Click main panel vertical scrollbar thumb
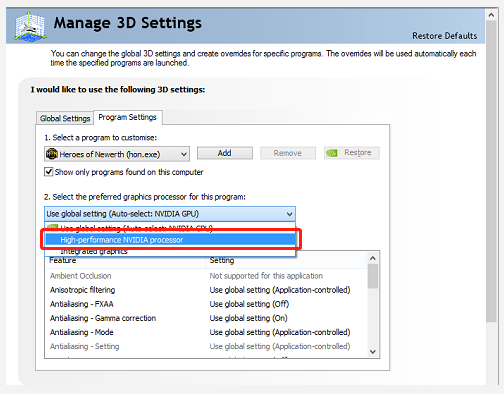The height and width of the screenshot is (394, 504). point(491,171)
